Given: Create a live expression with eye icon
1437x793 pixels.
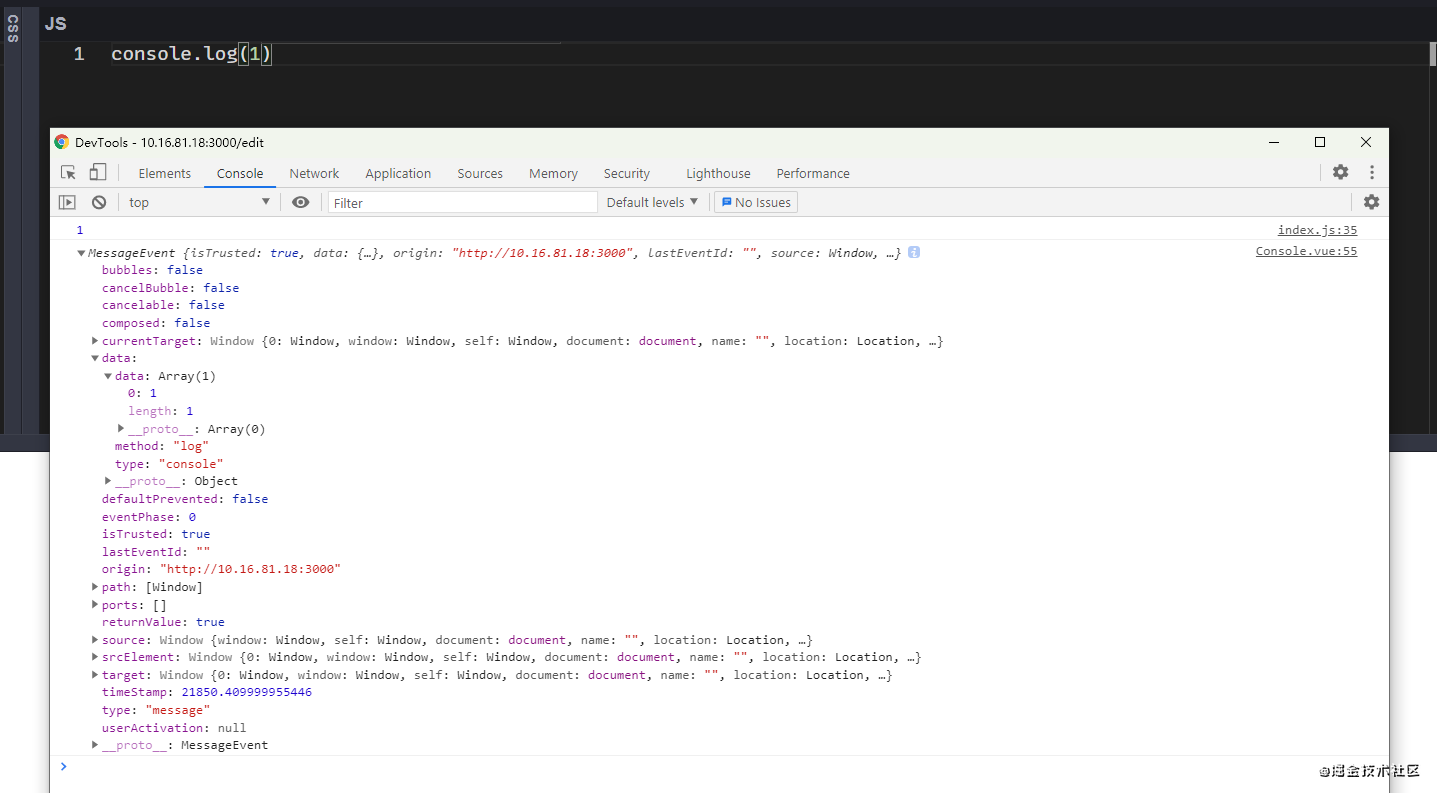Looking at the screenshot, I should point(300,202).
